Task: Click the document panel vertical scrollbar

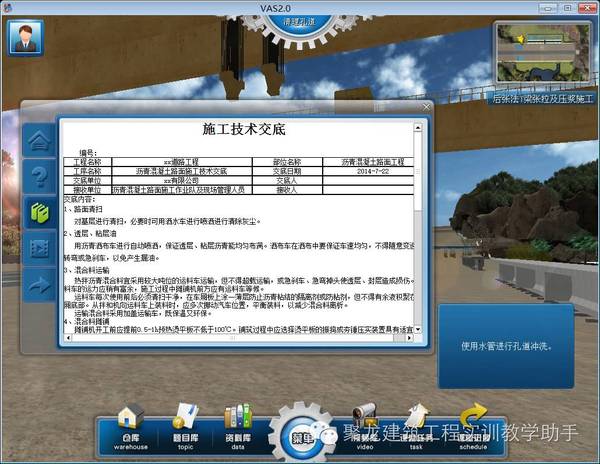Action: [417, 250]
